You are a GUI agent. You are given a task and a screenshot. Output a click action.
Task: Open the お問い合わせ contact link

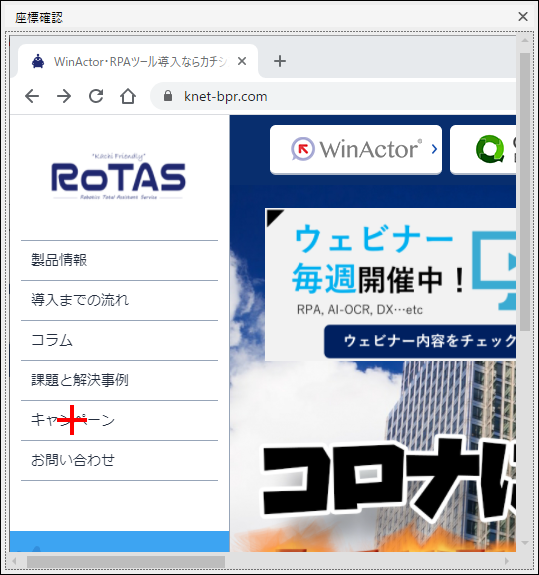coord(120,460)
